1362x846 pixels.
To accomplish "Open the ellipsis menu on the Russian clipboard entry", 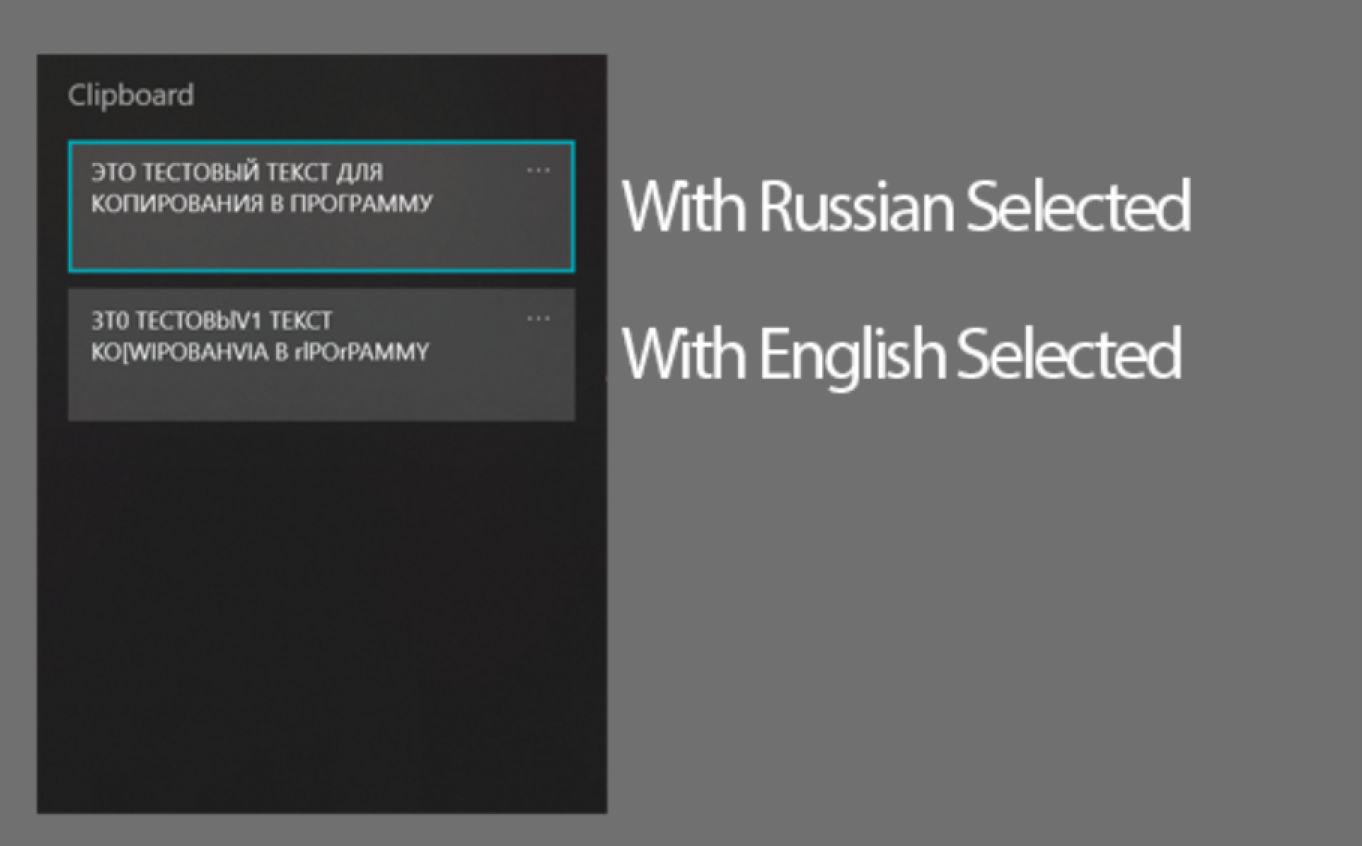I will click(539, 169).
